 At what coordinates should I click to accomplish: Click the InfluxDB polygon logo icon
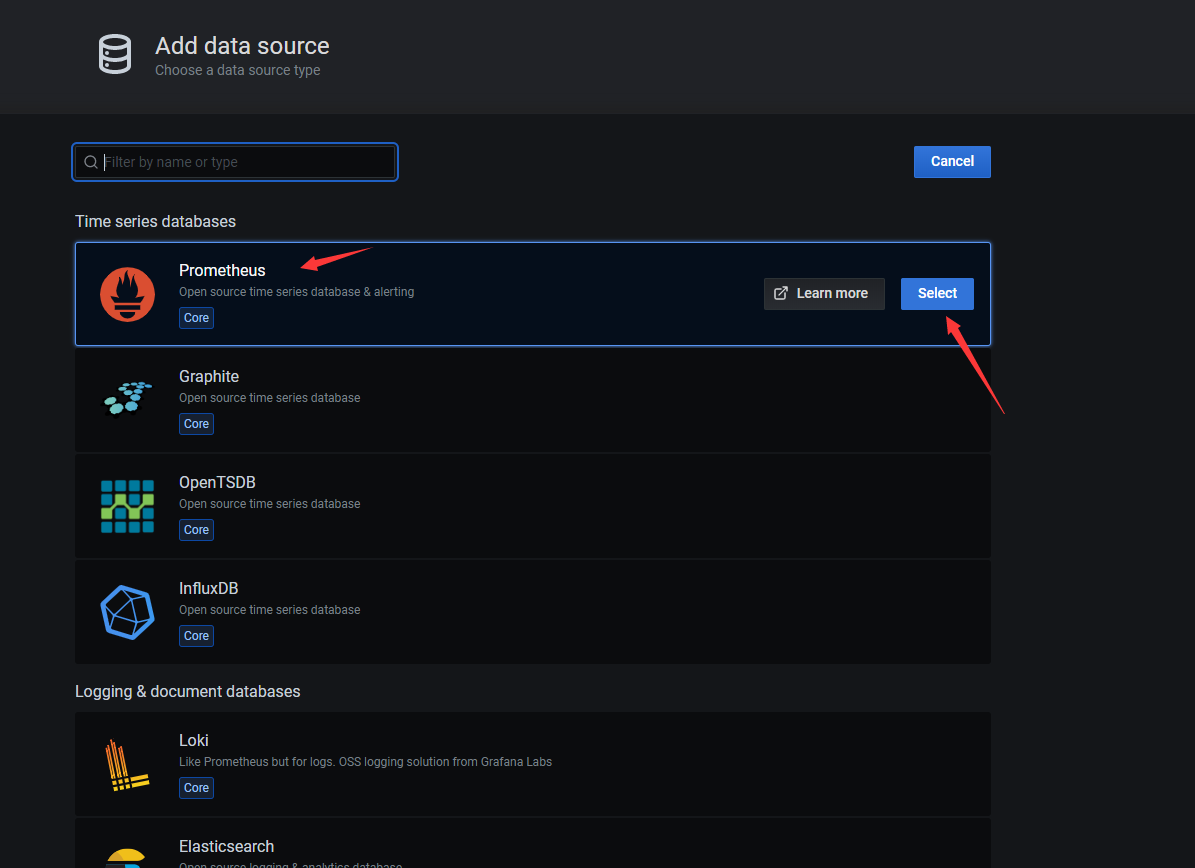point(127,612)
